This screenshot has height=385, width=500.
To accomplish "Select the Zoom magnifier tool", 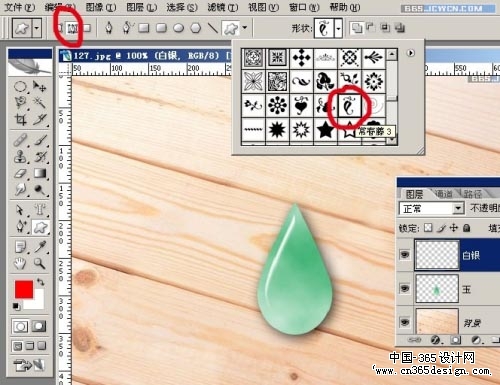I will pos(40,263).
